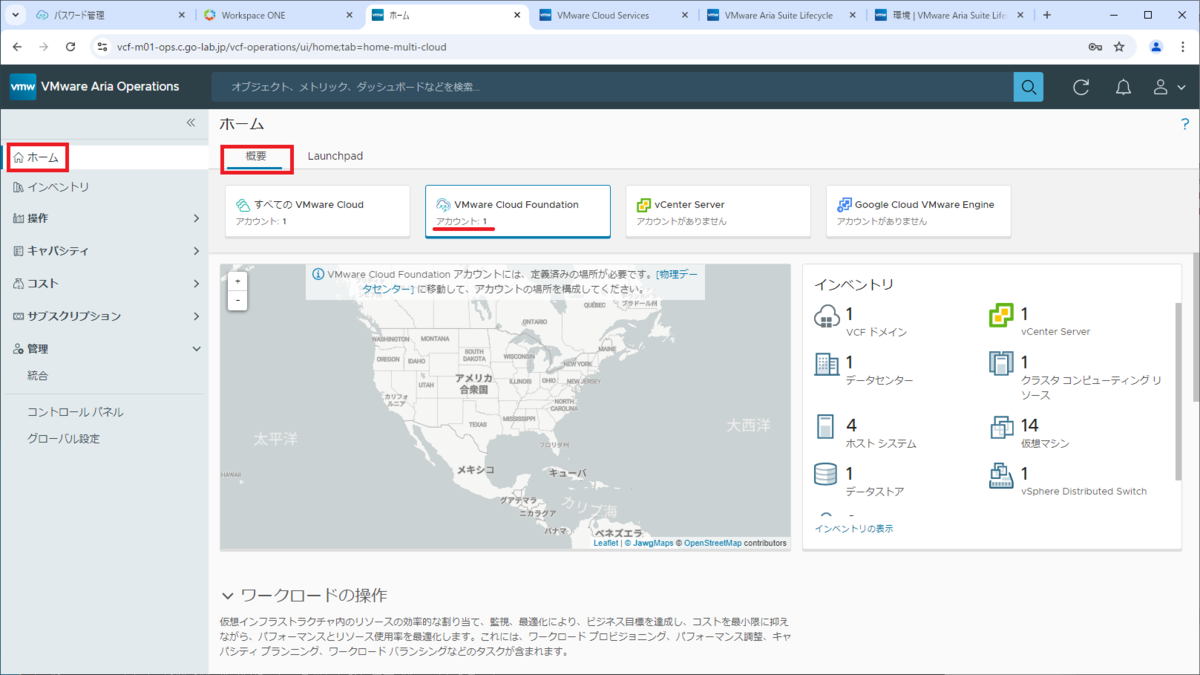Open the JawgMaps attribution link
Screen dimensions: 1200x675
click(653, 543)
